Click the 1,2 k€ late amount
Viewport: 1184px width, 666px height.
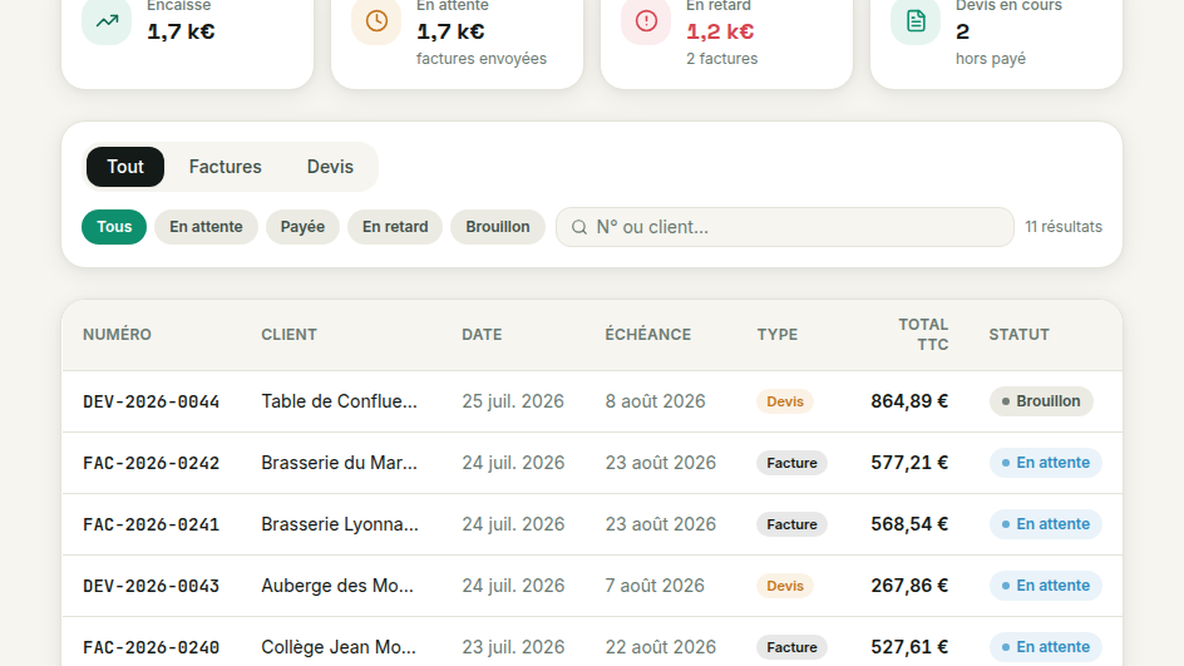[x=720, y=32]
